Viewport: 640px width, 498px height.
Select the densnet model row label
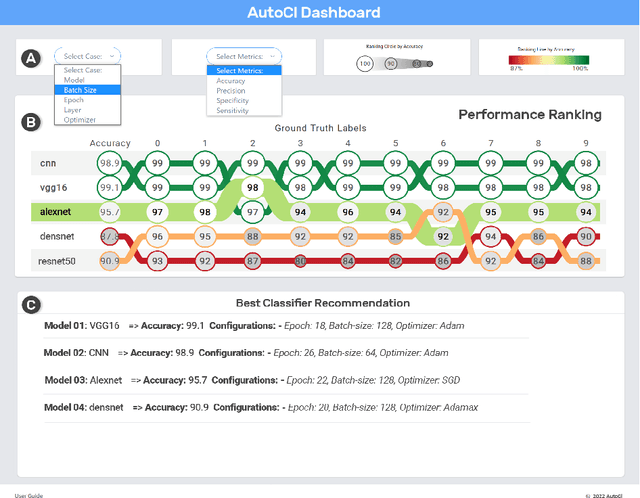point(57,236)
